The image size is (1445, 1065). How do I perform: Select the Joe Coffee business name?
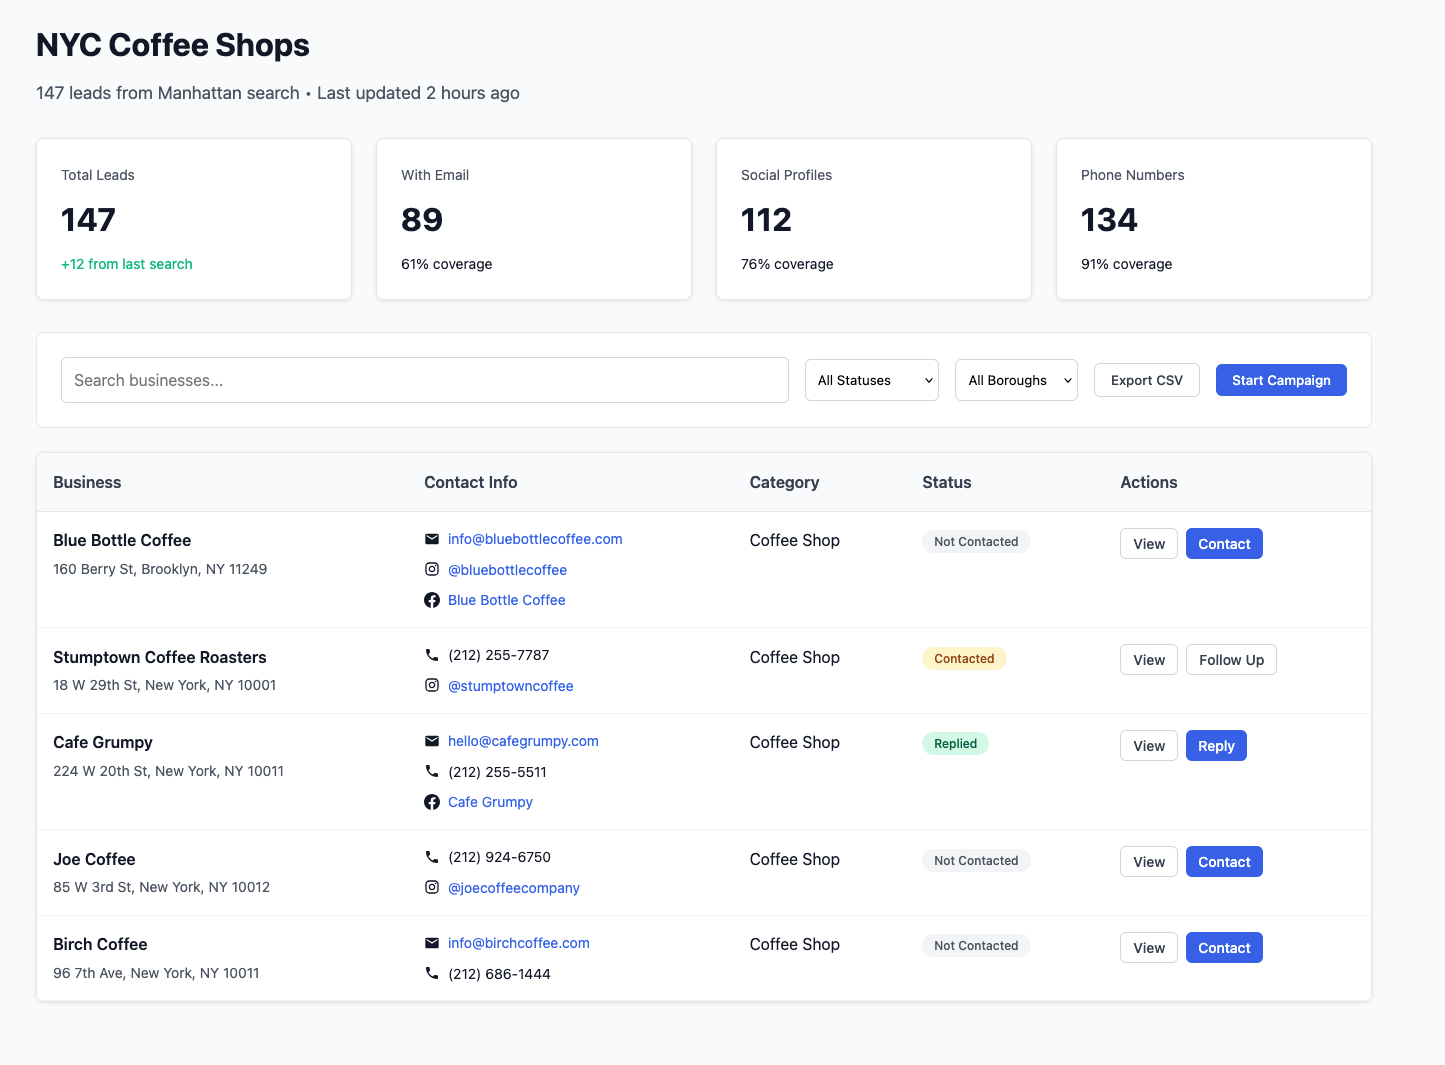(x=94, y=859)
